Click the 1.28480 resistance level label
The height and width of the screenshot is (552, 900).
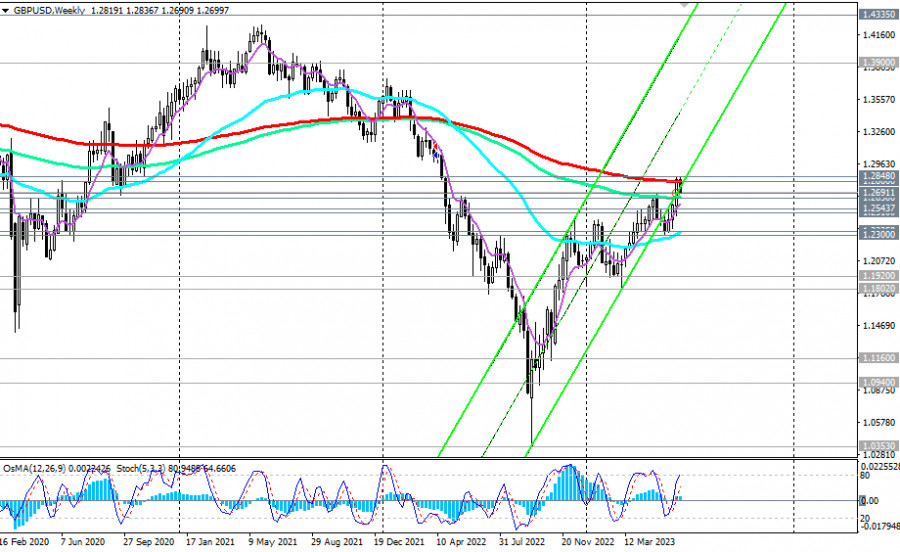point(877,176)
